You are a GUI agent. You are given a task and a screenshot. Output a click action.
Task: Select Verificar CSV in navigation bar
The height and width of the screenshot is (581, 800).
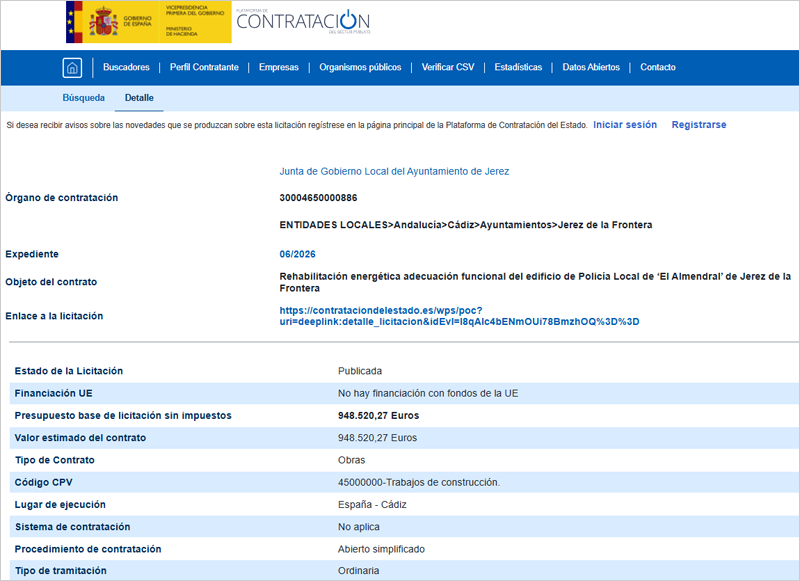tap(448, 68)
